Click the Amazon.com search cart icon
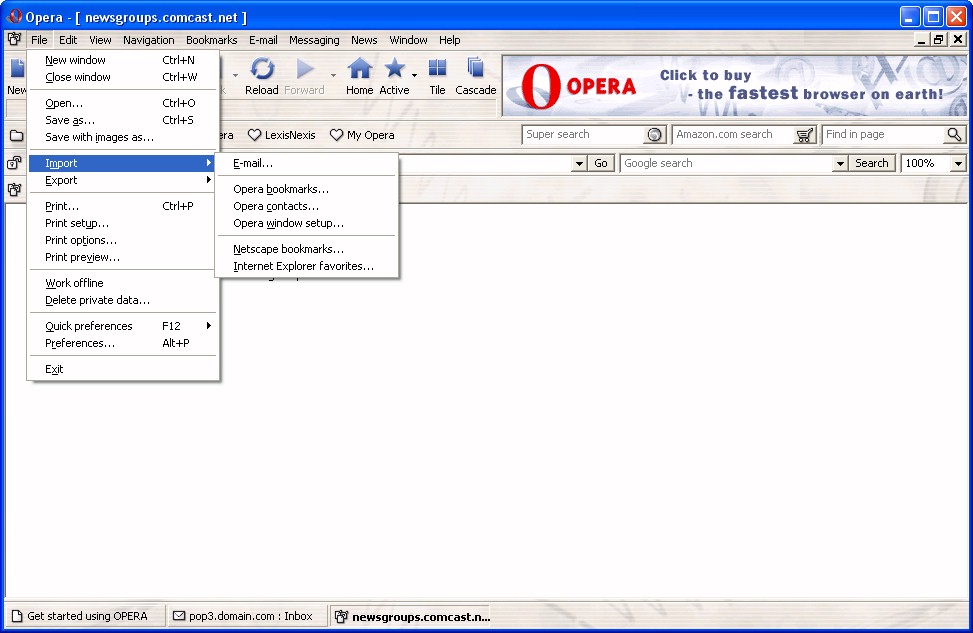The height and width of the screenshot is (633, 973). 805,135
